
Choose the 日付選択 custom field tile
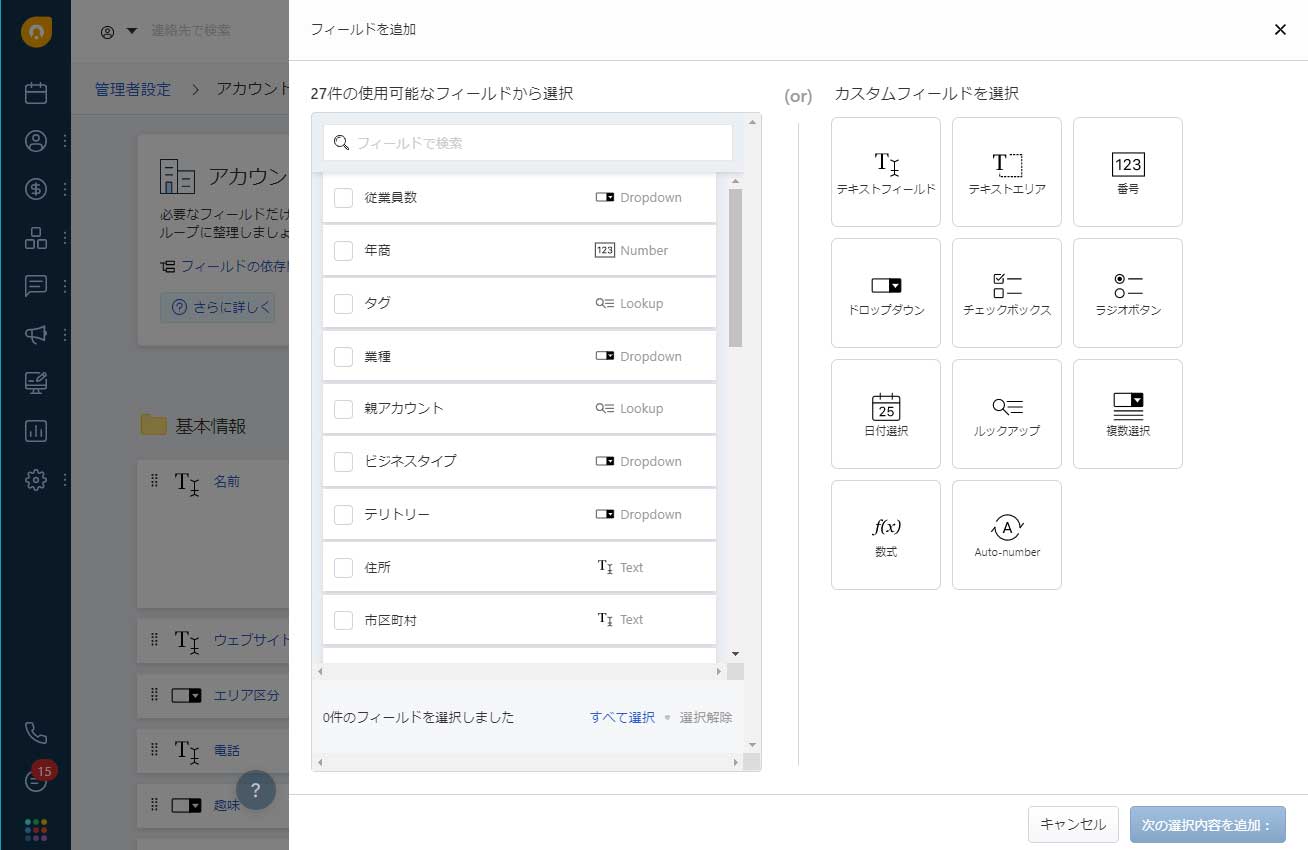pos(886,414)
